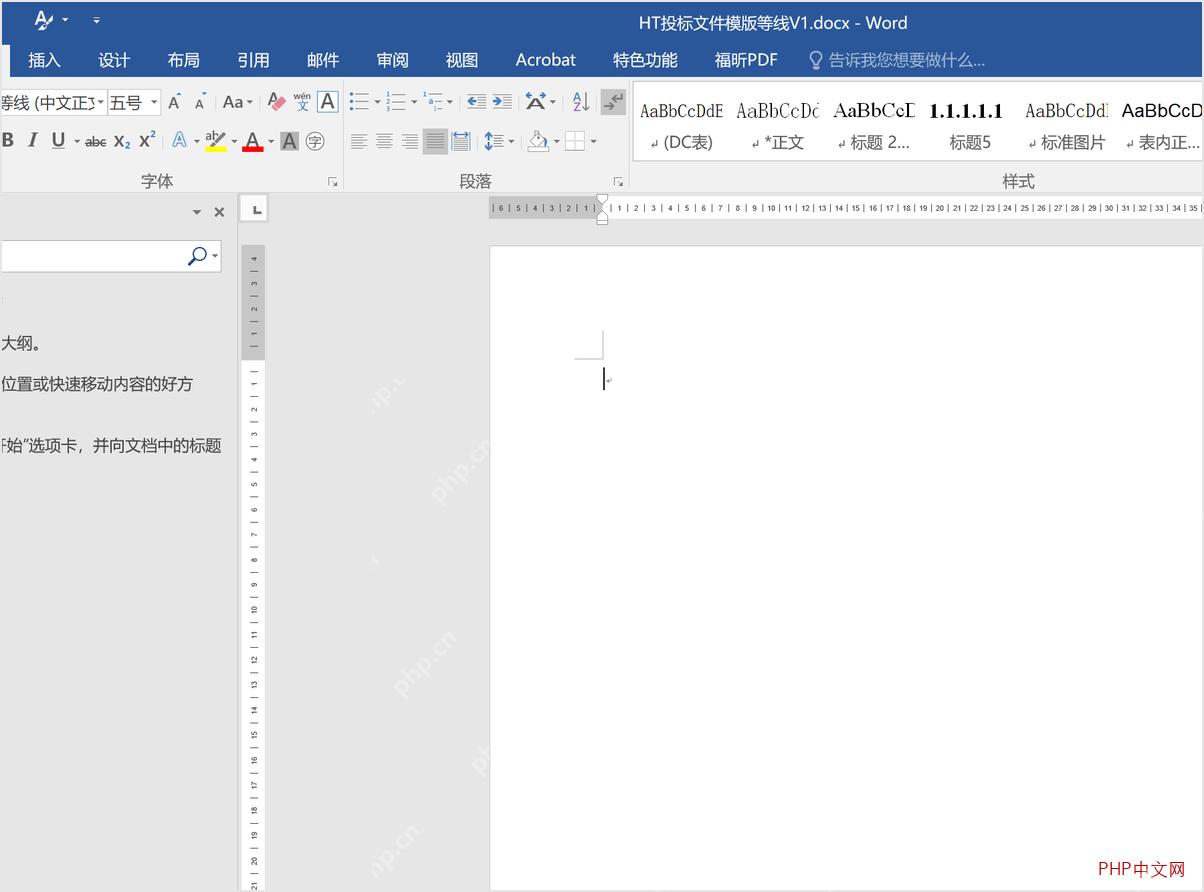Expand borders dropdown arrow
Screen dimensions: 1204x892
point(593,142)
